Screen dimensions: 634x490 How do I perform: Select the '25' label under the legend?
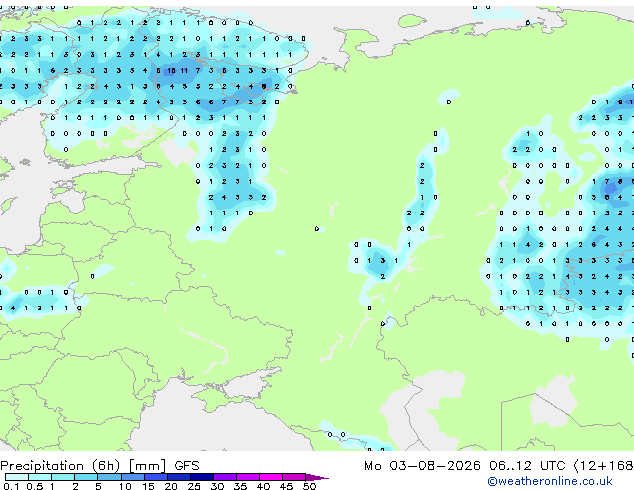click(194, 486)
